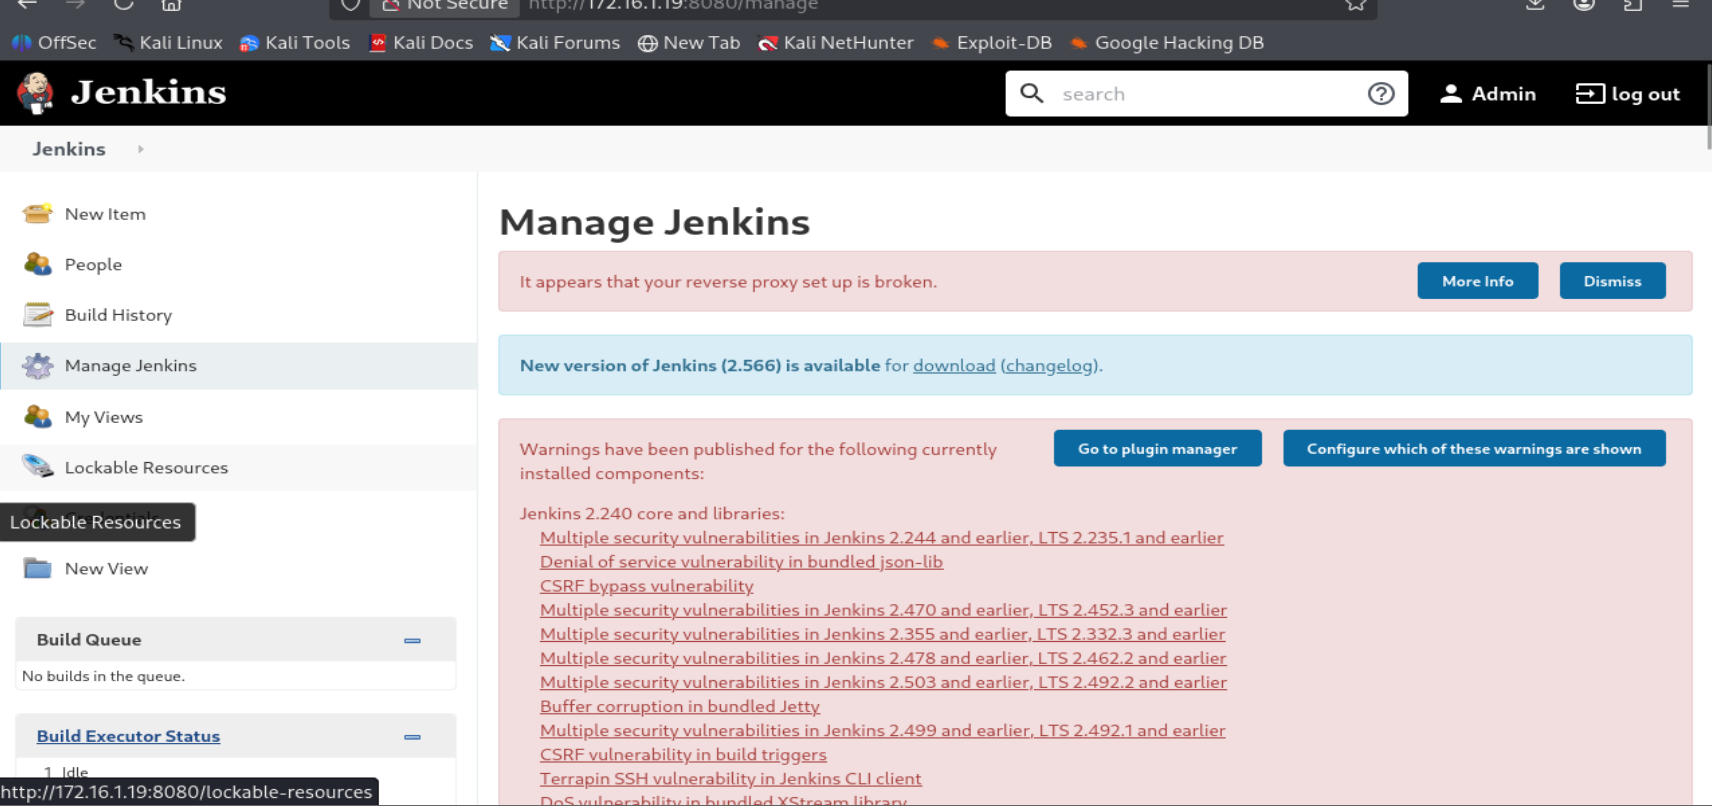Open the Jenkins 2.478 vulnerabilities advisory
This screenshot has height=806, width=1712.
tap(883, 658)
